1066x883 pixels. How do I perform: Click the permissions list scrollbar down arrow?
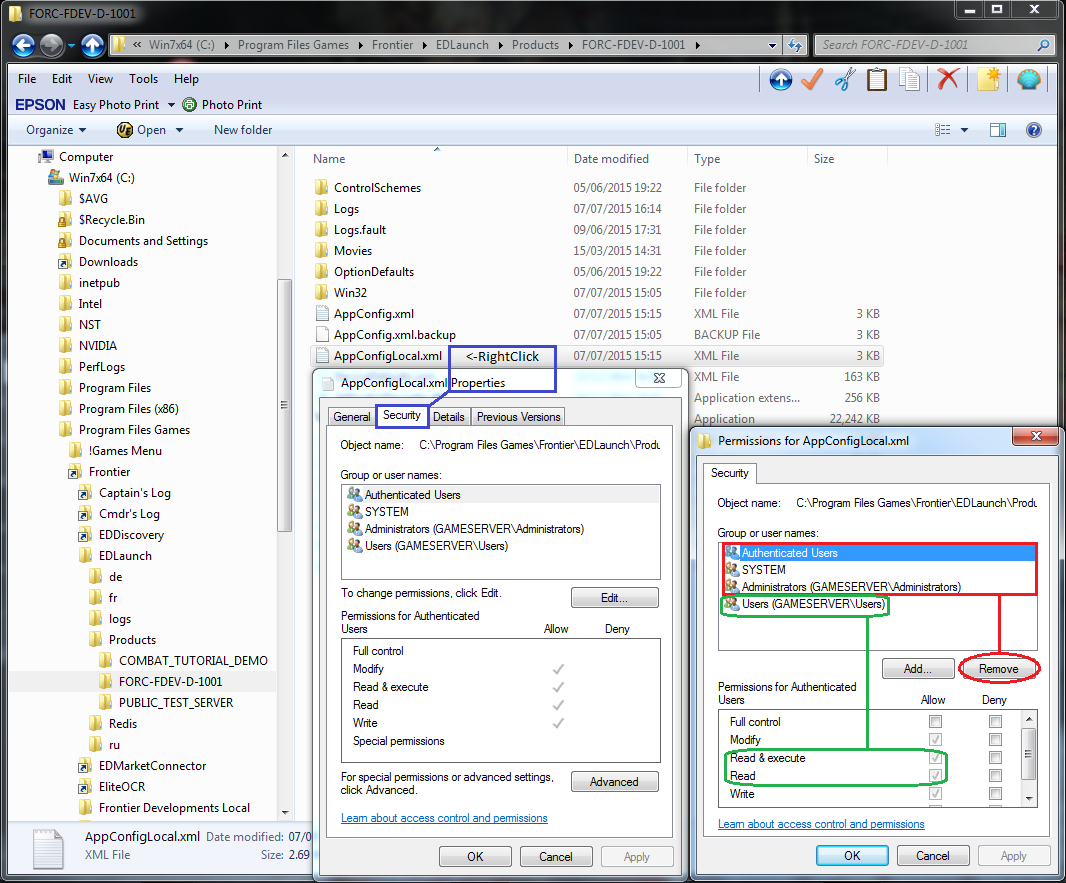pyautogui.click(x=1029, y=799)
